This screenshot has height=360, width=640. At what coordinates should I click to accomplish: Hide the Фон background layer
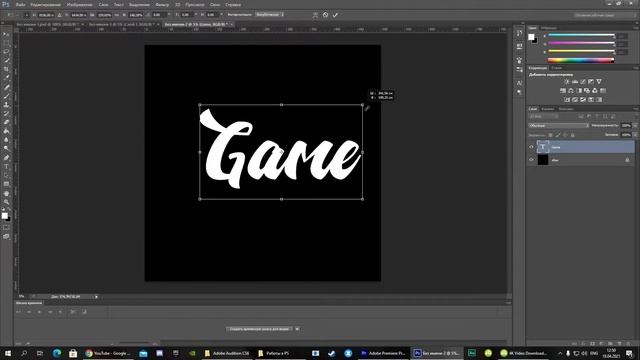[531, 160]
